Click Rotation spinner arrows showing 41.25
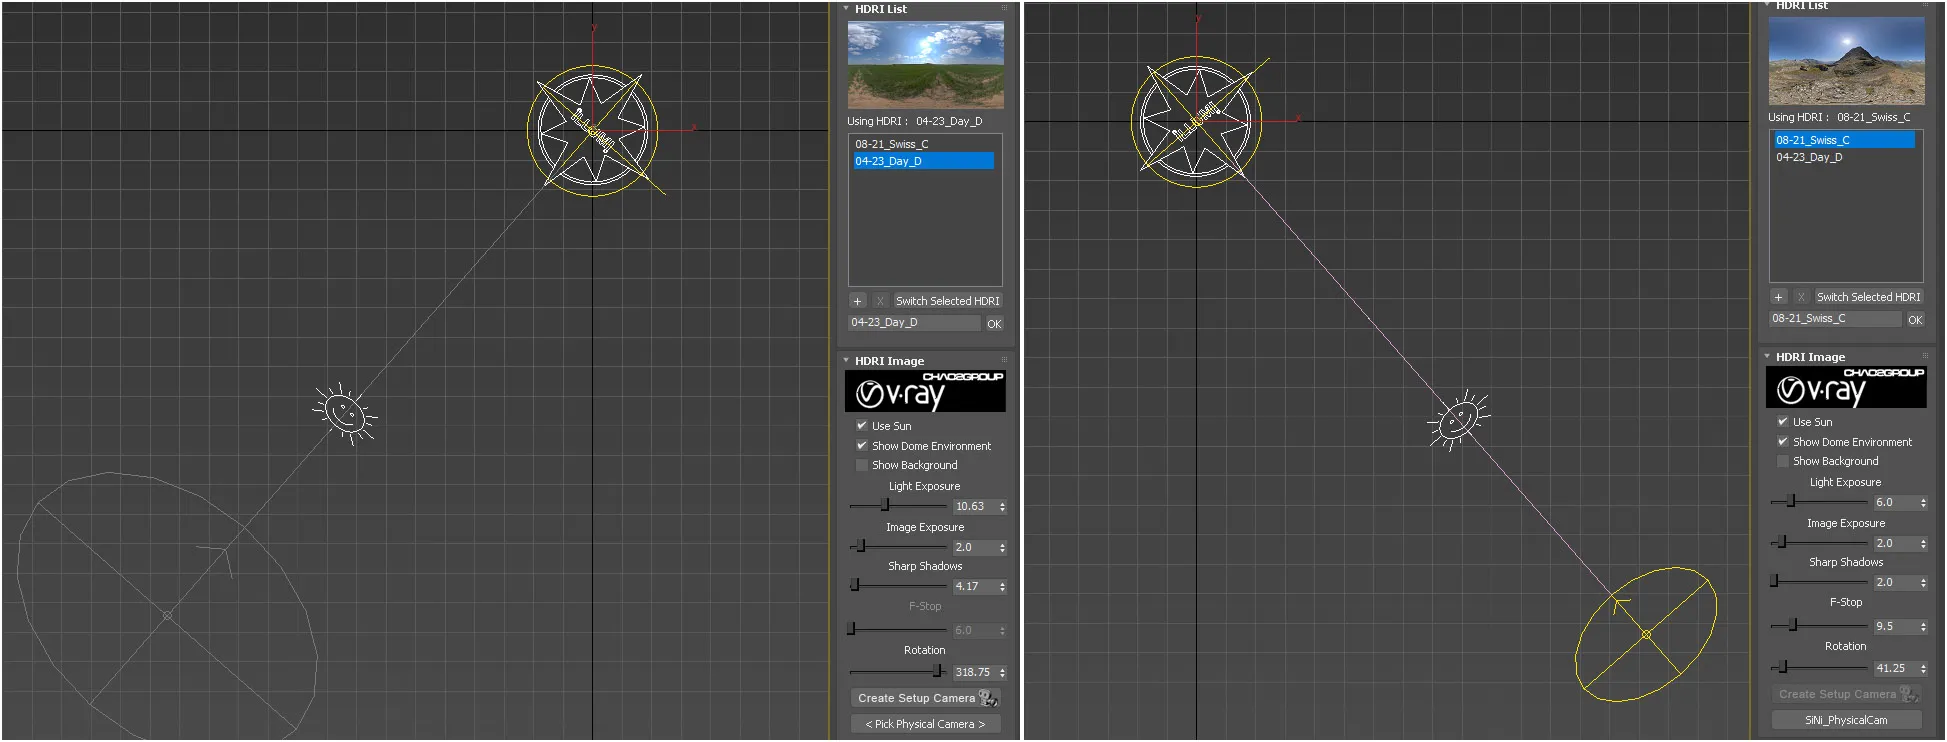Image resolution: width=1947 pixels, height=742 pixels. click(1923, 669)
